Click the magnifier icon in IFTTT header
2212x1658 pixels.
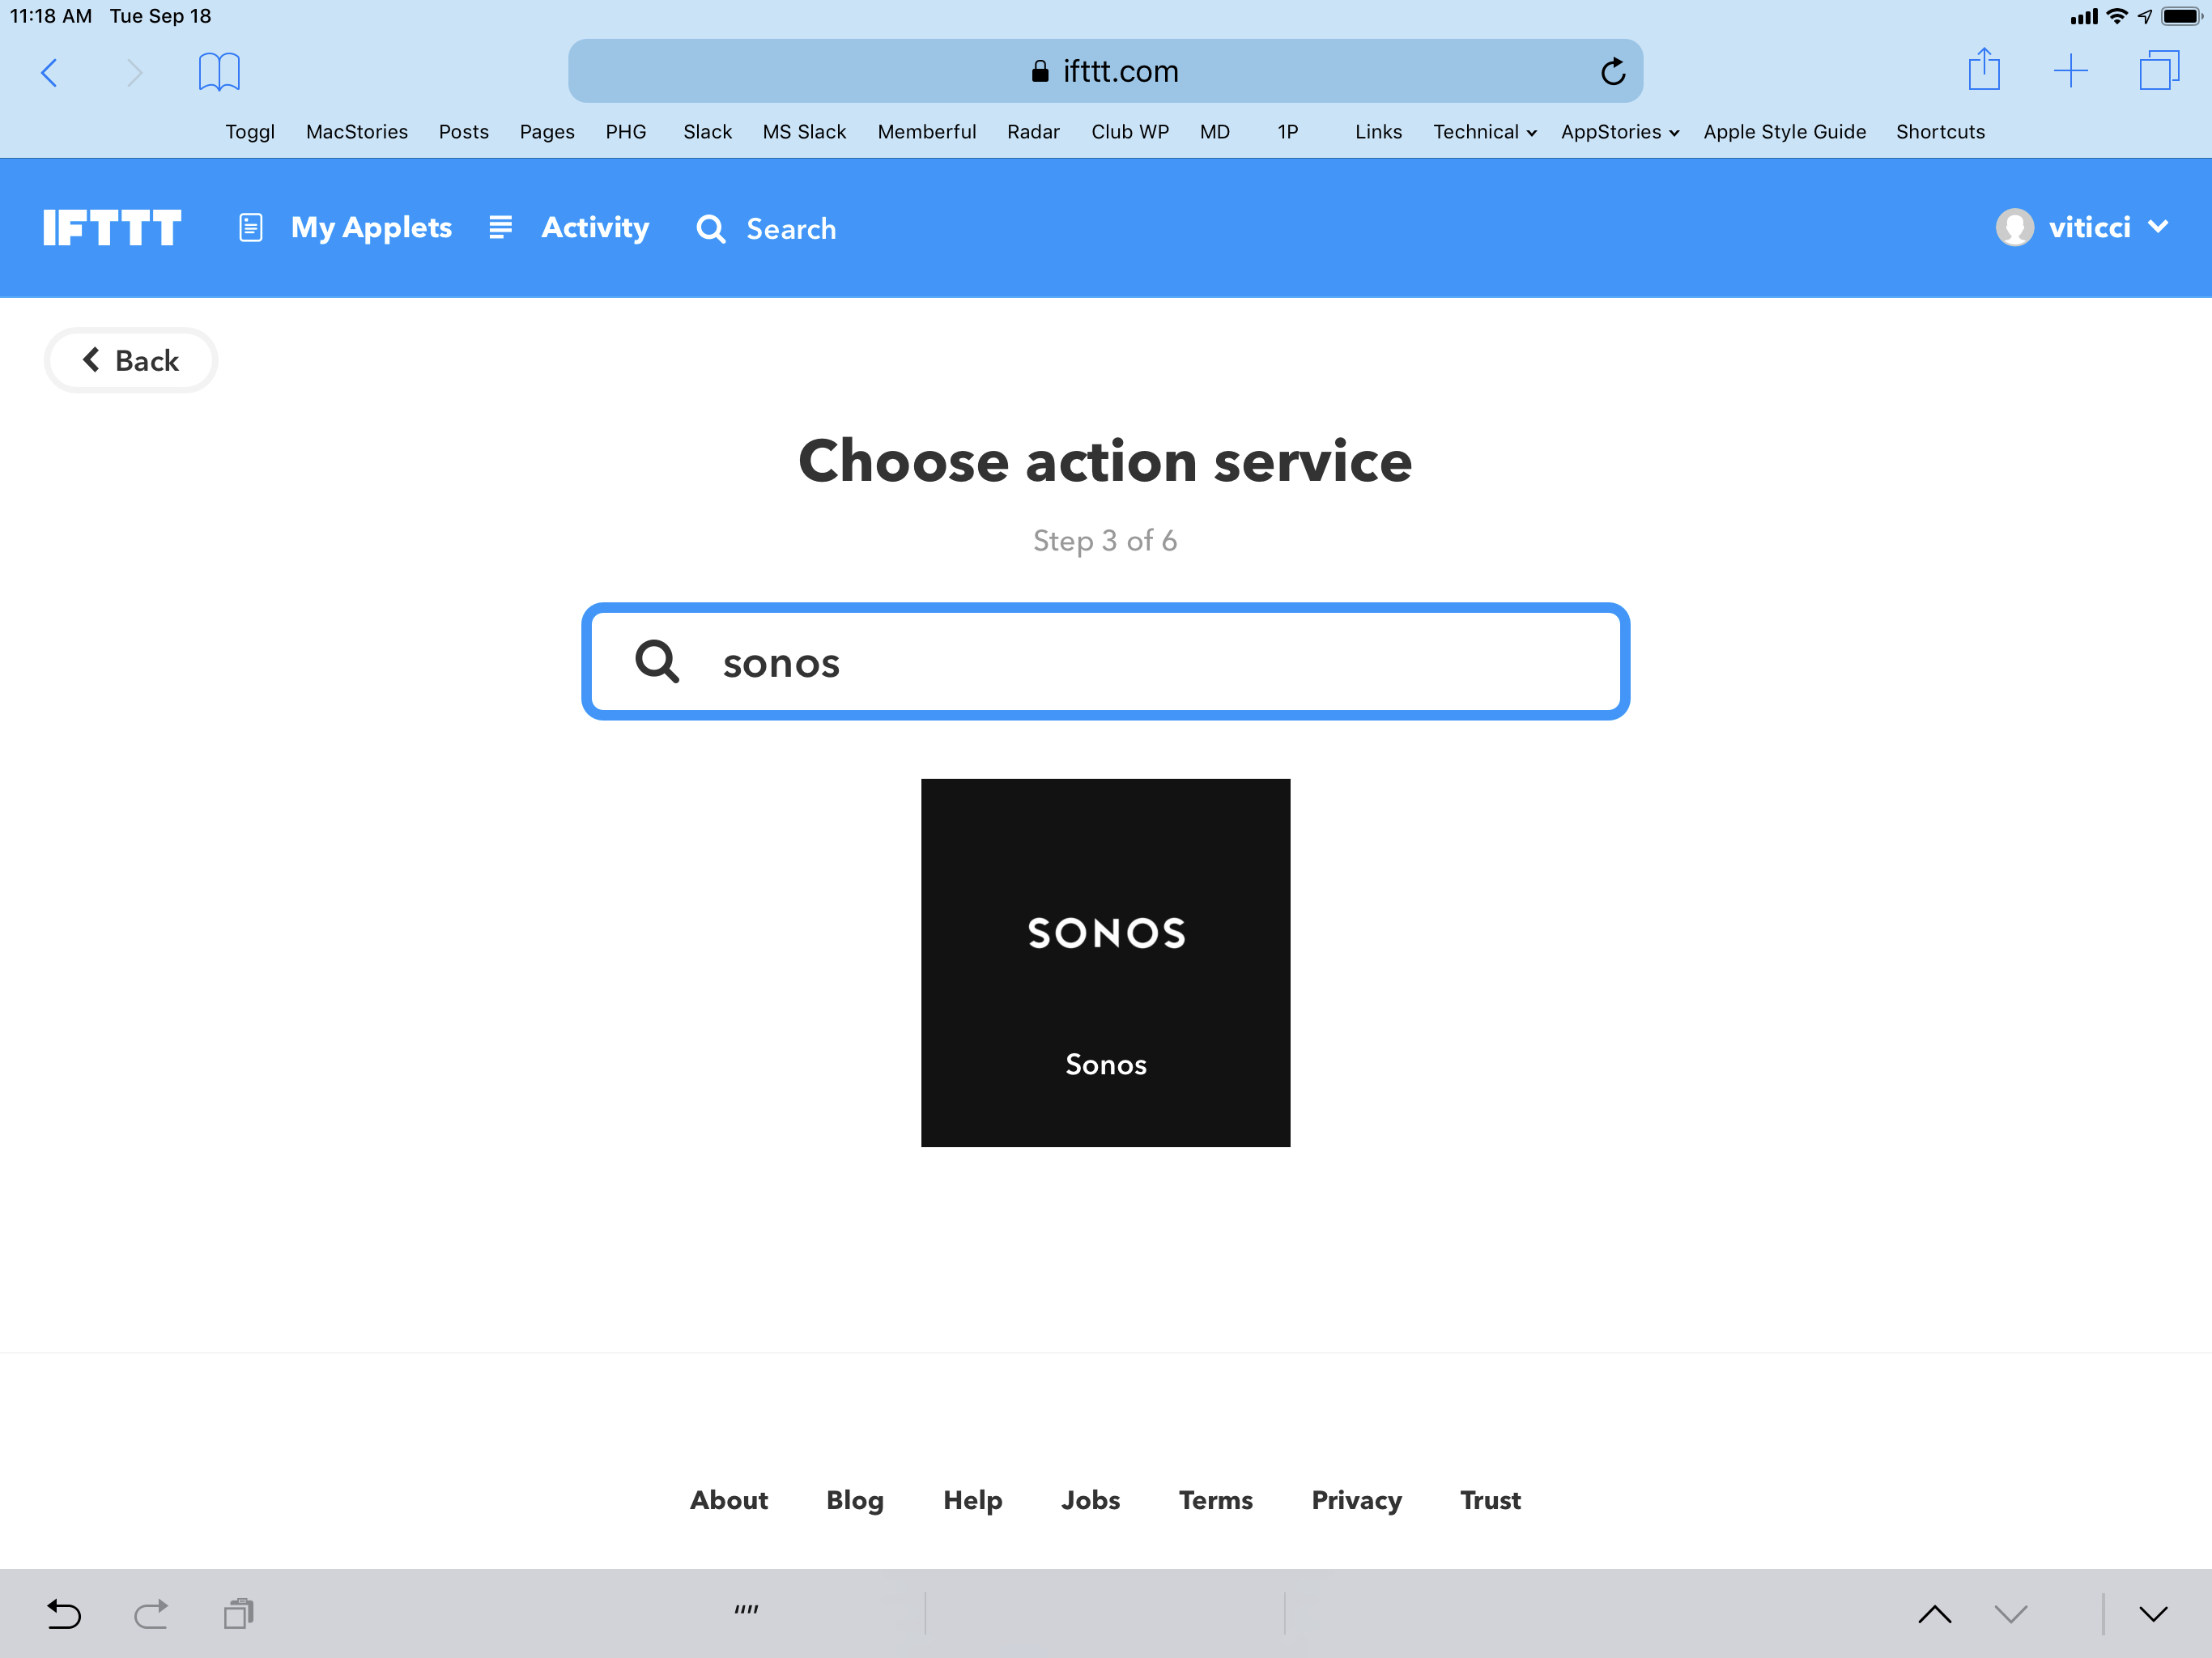[x=711, y=229]
